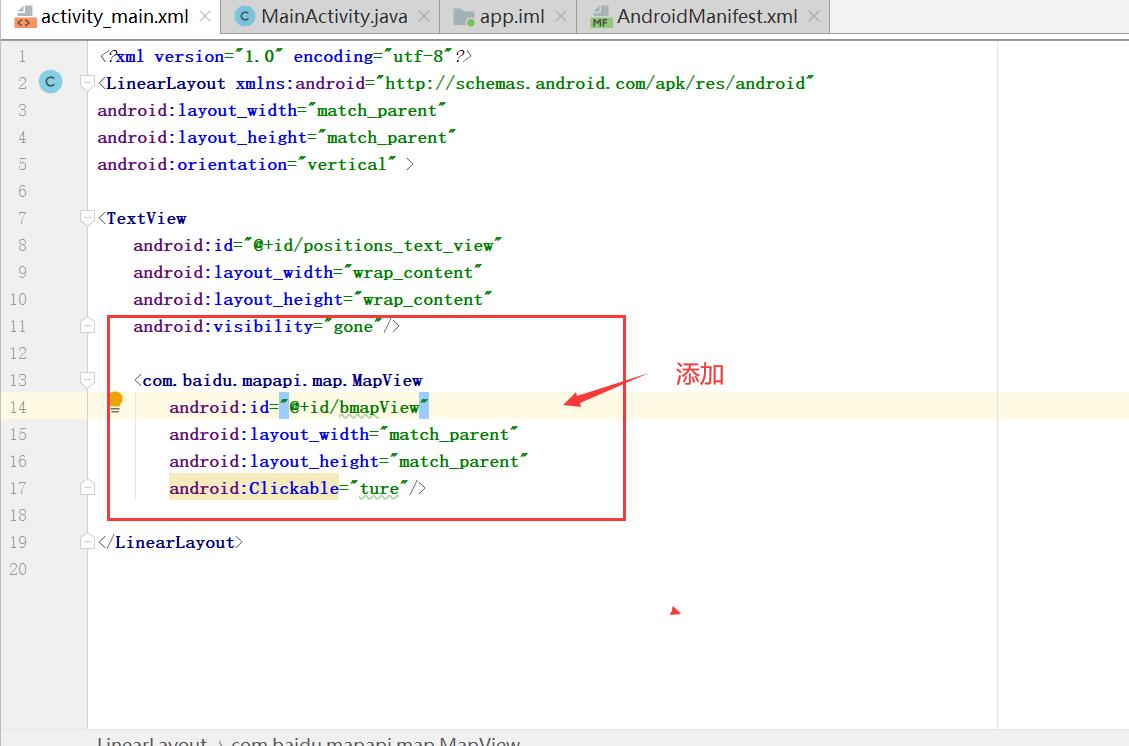Collapse the MapView tag fold on line 13
This screenshot has width=1129, height=746.
click(x=87, y=379)
